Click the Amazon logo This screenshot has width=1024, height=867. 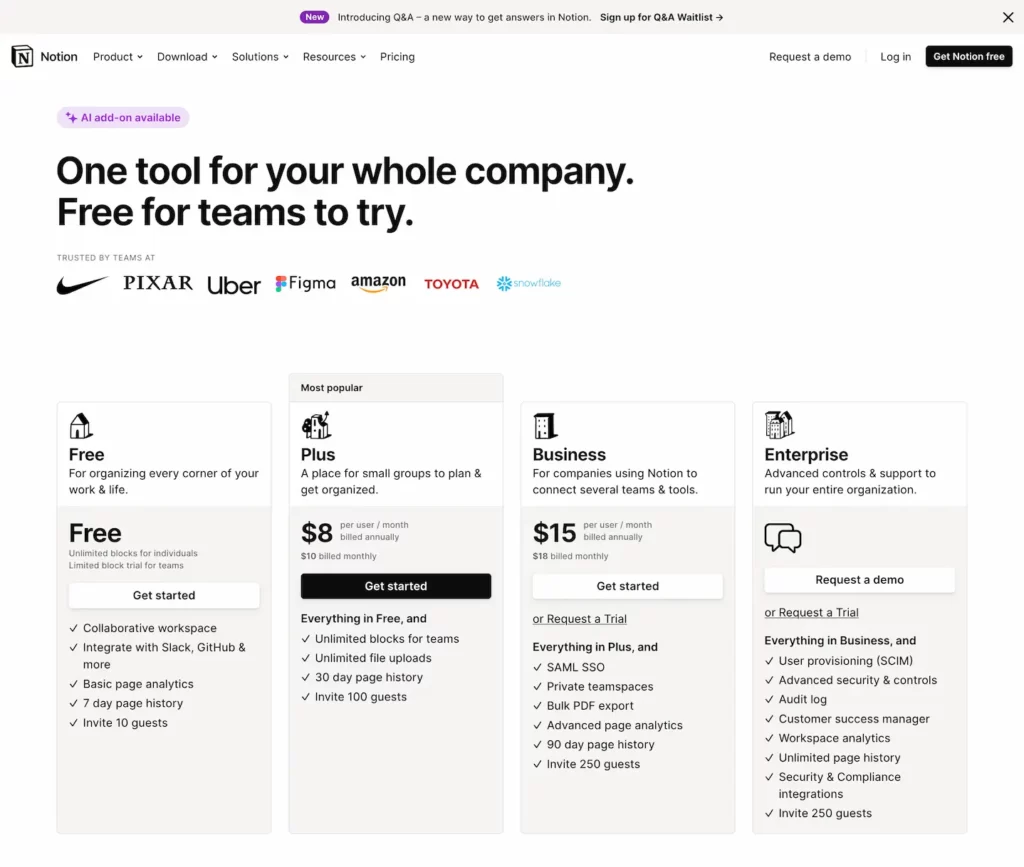click(x=378, y=283)
